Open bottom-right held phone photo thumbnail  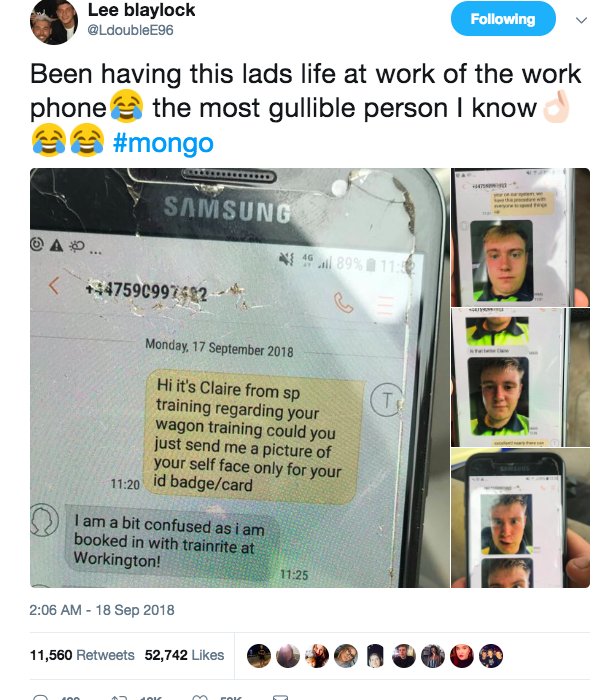(x=521, y=518)
